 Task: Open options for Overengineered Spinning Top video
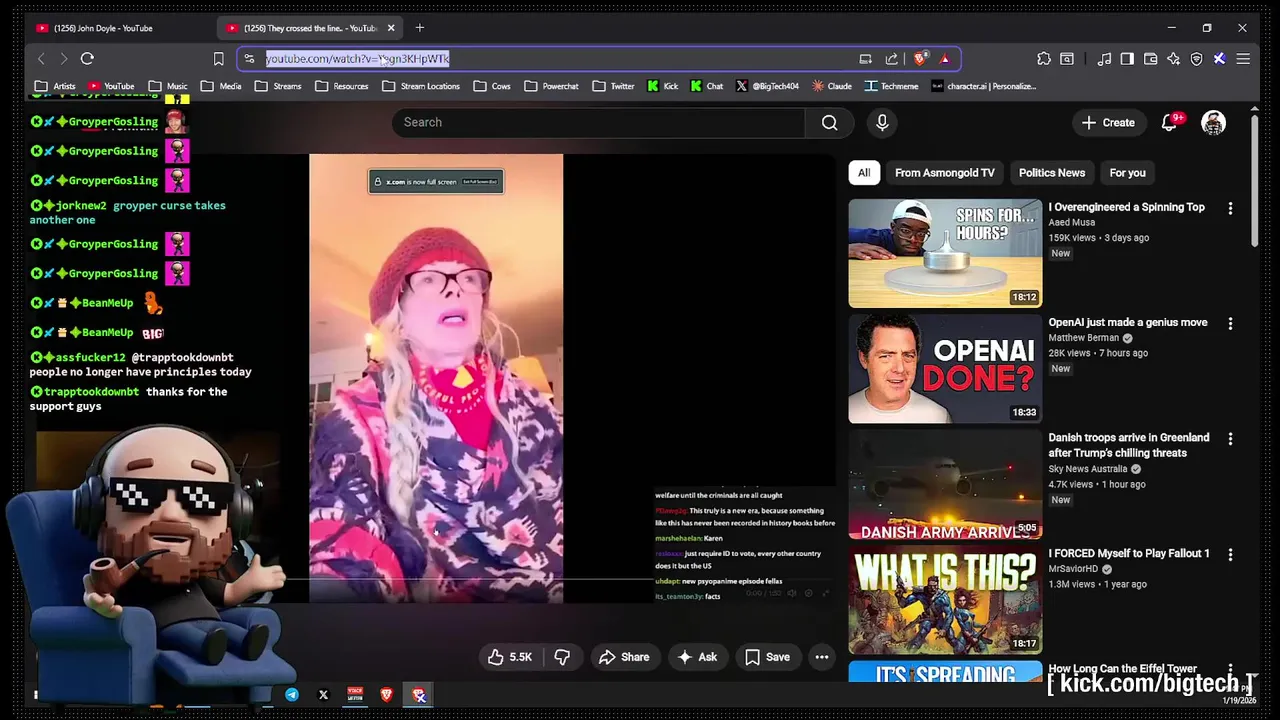tap(1230, 208)
